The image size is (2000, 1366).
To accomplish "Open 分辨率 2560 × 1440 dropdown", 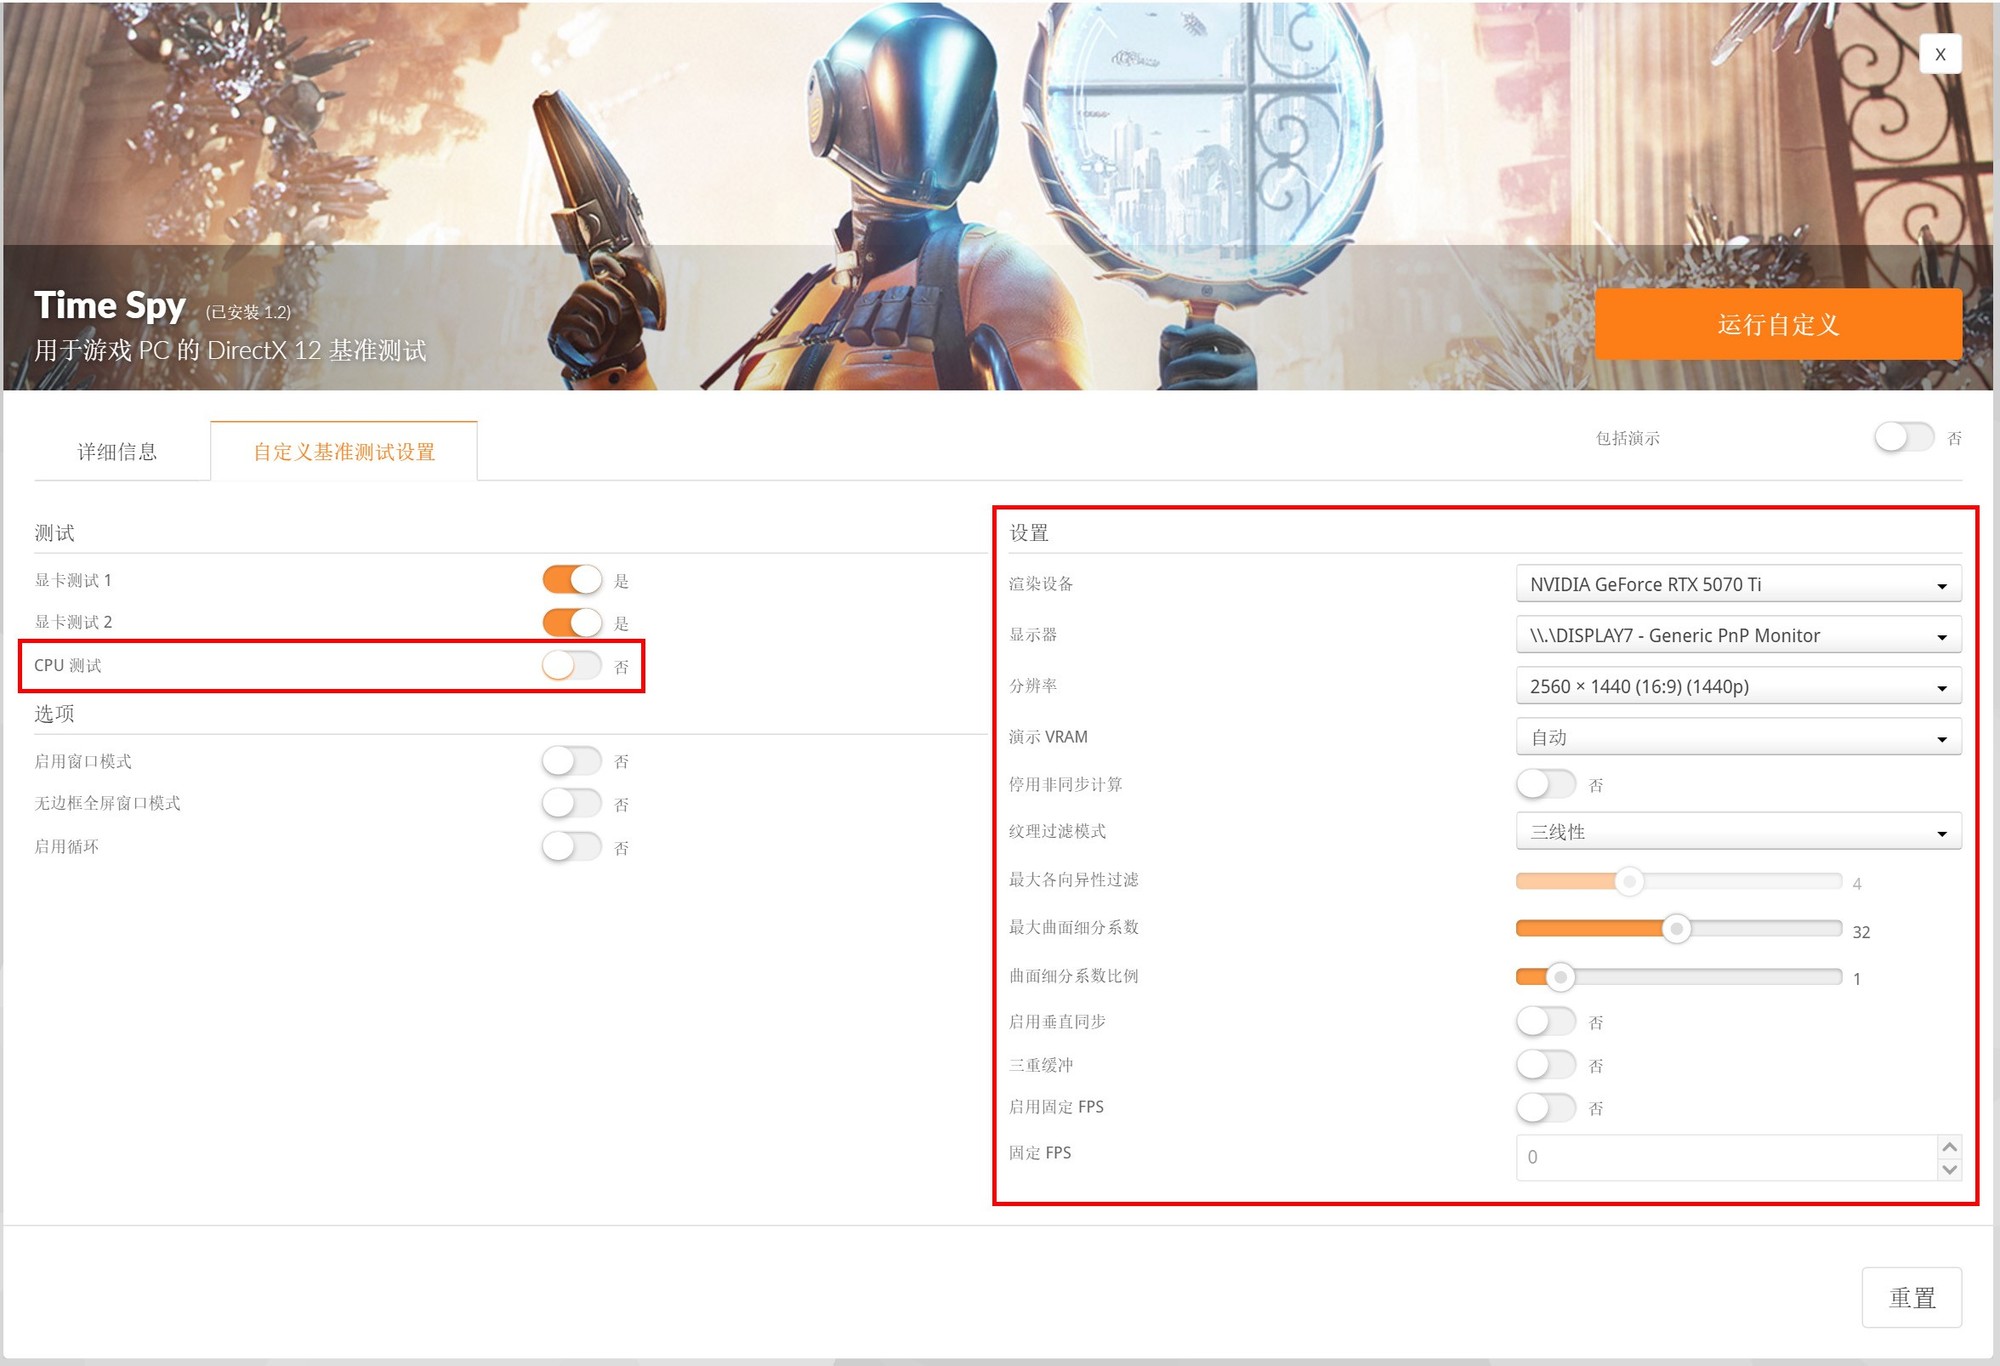I will (x=1738, y=686).
